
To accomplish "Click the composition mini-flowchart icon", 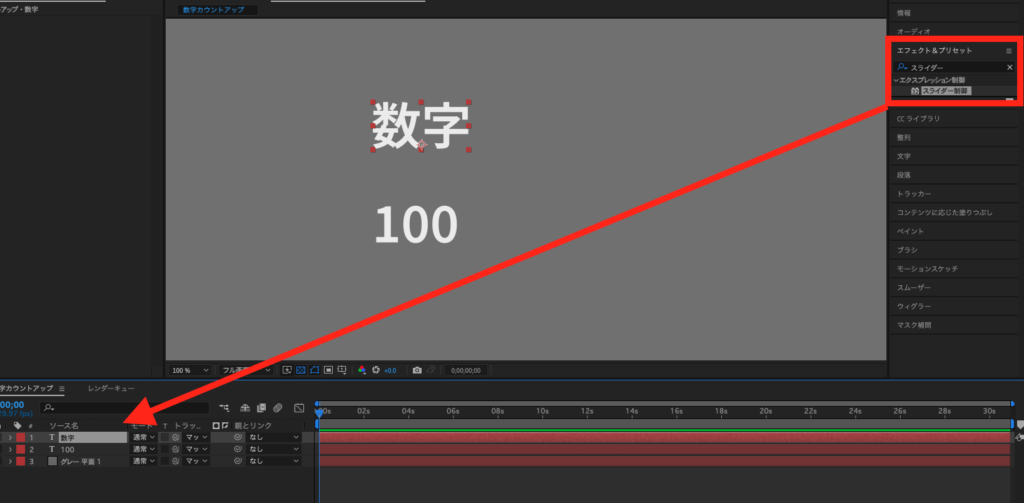I will coord(226,408).
